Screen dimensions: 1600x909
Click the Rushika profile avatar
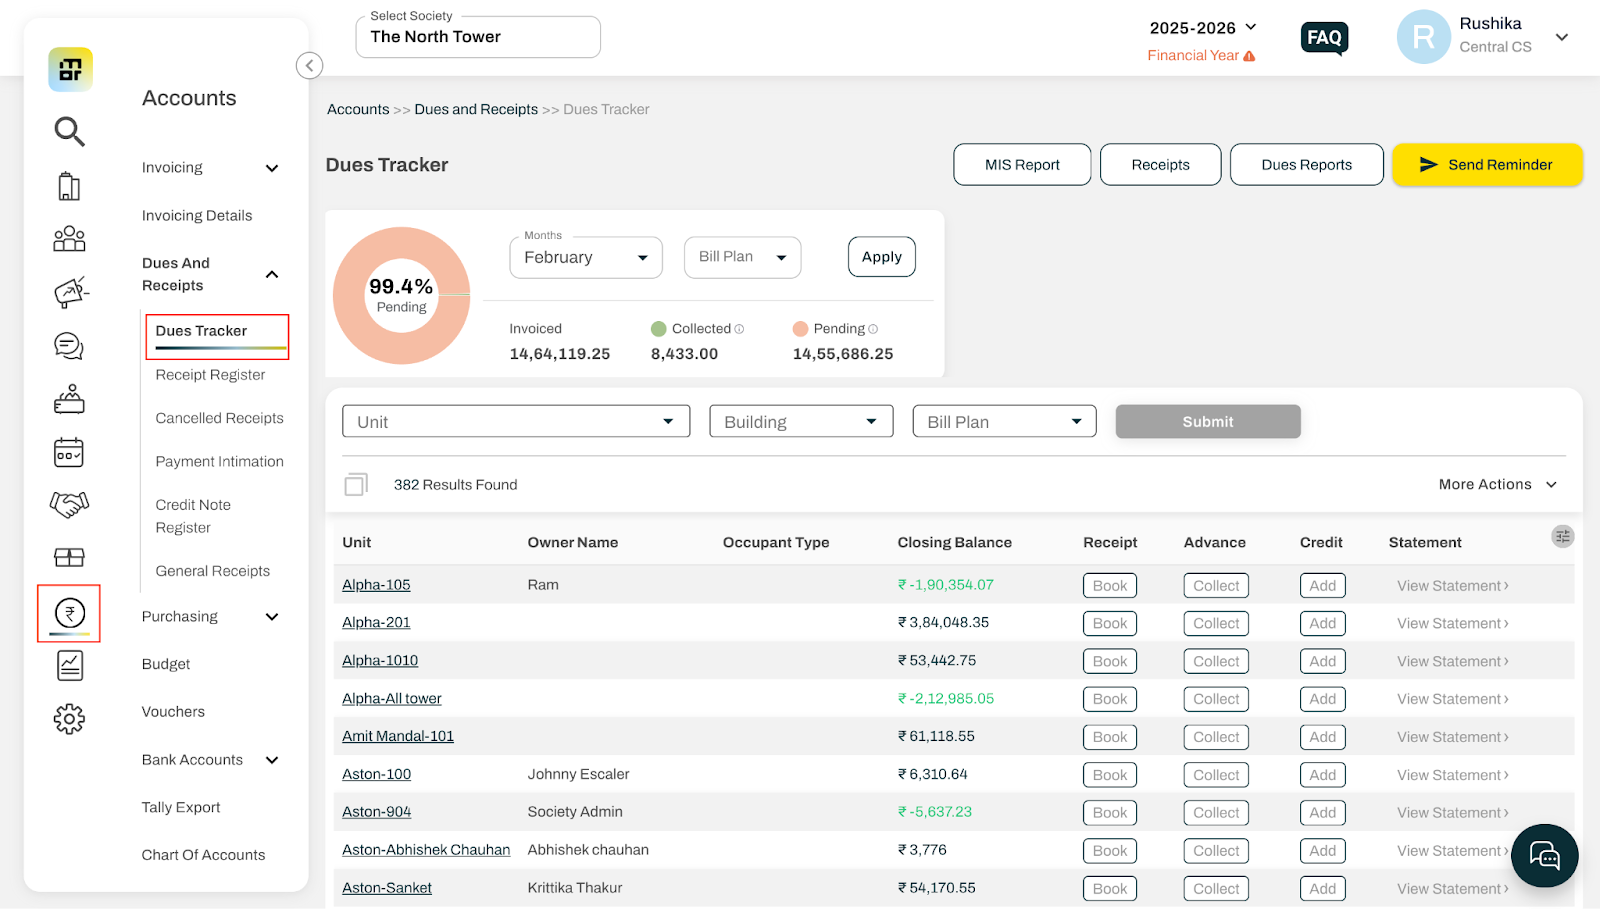click(x=1423, y=37)
